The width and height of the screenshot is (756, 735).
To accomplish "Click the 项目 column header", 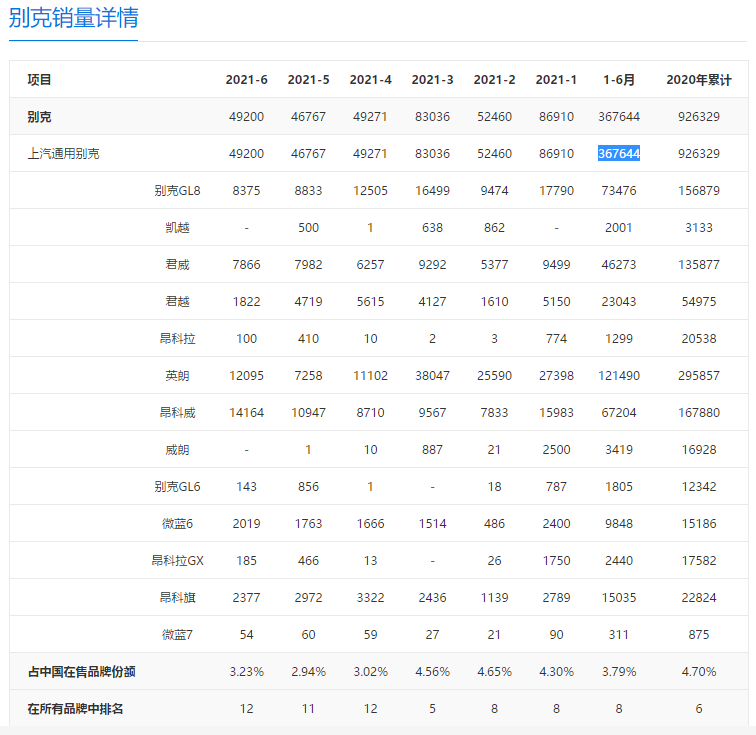I will click(39, 80).
